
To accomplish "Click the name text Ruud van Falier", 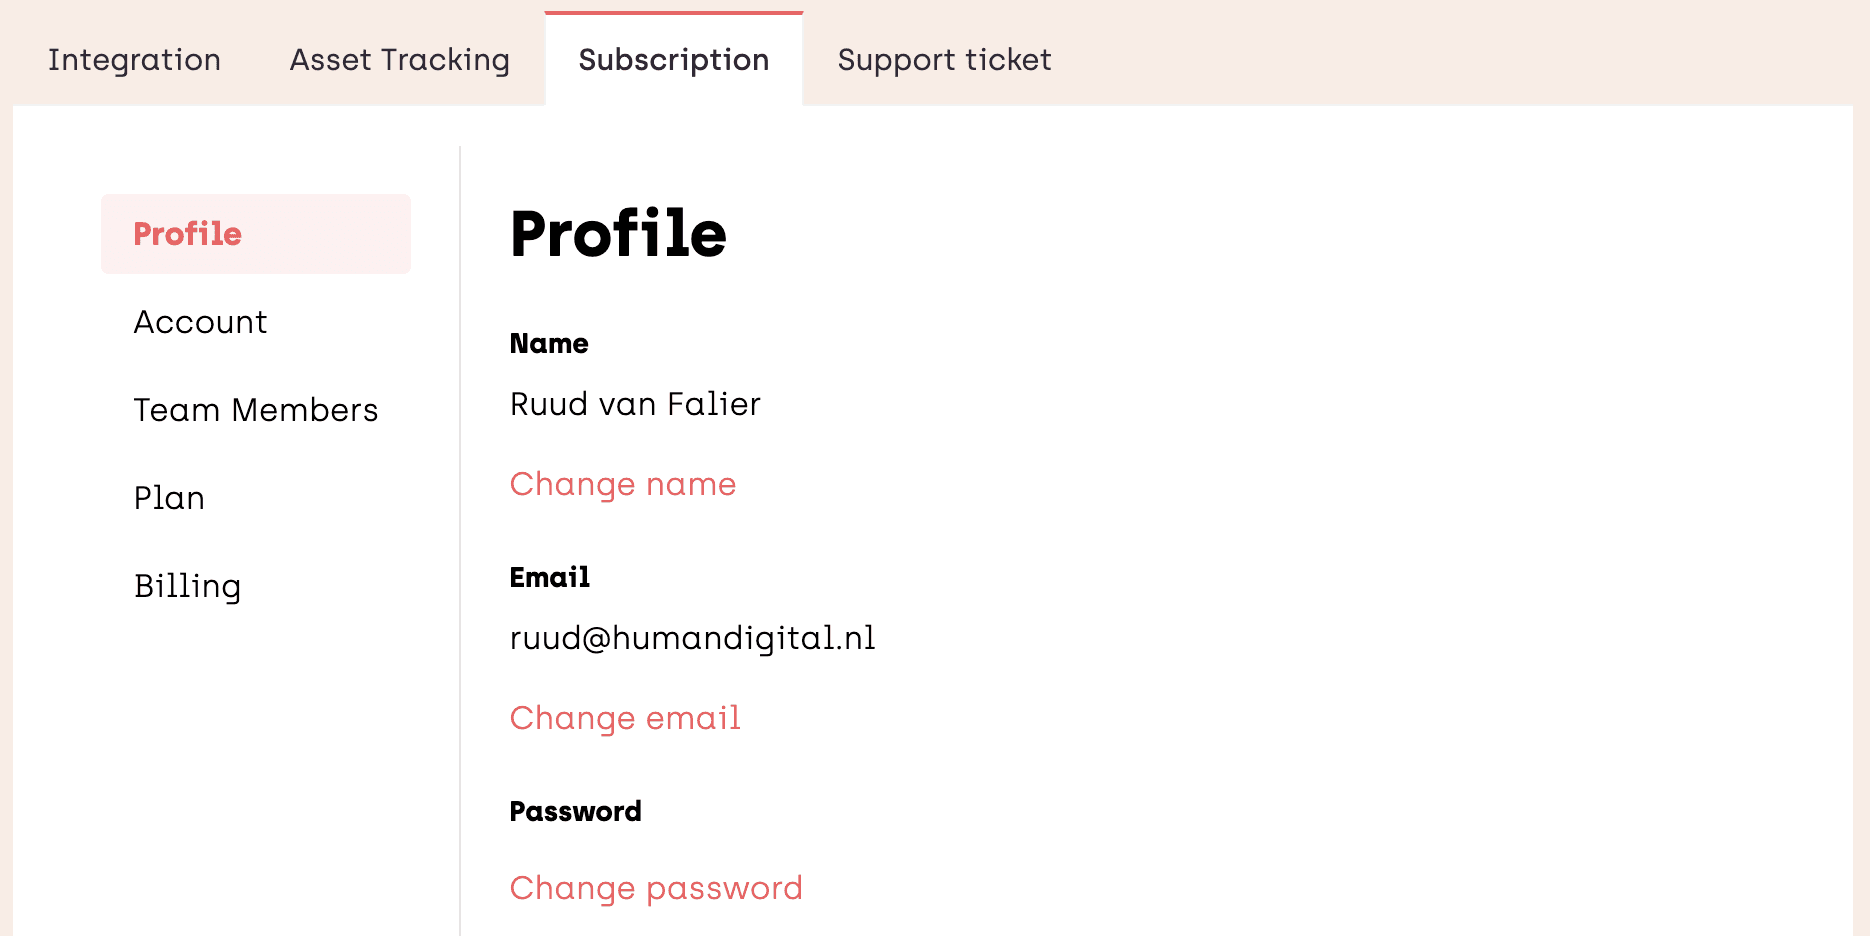I will pos(635,404).
